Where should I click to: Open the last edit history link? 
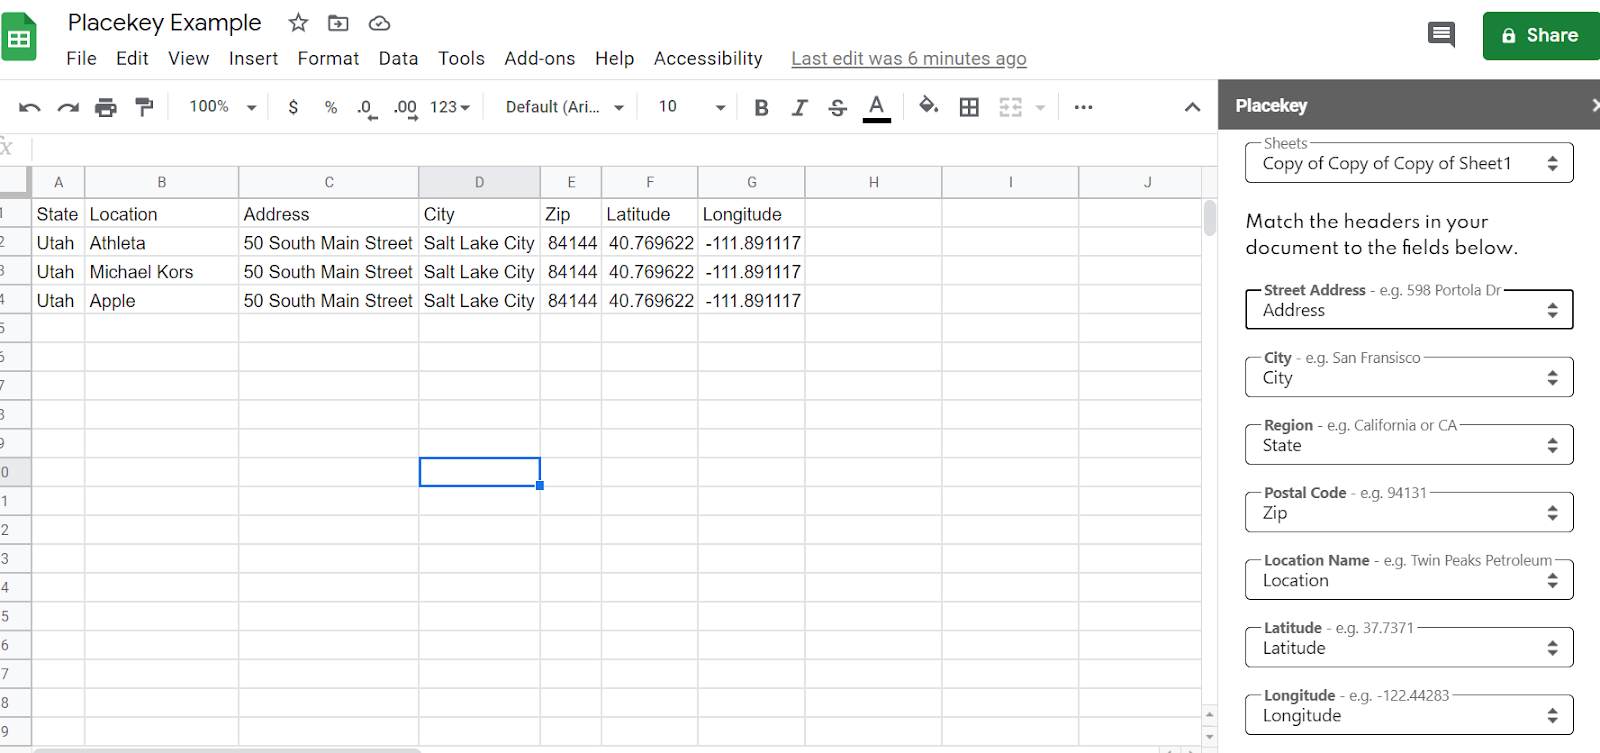pos(909,59)
